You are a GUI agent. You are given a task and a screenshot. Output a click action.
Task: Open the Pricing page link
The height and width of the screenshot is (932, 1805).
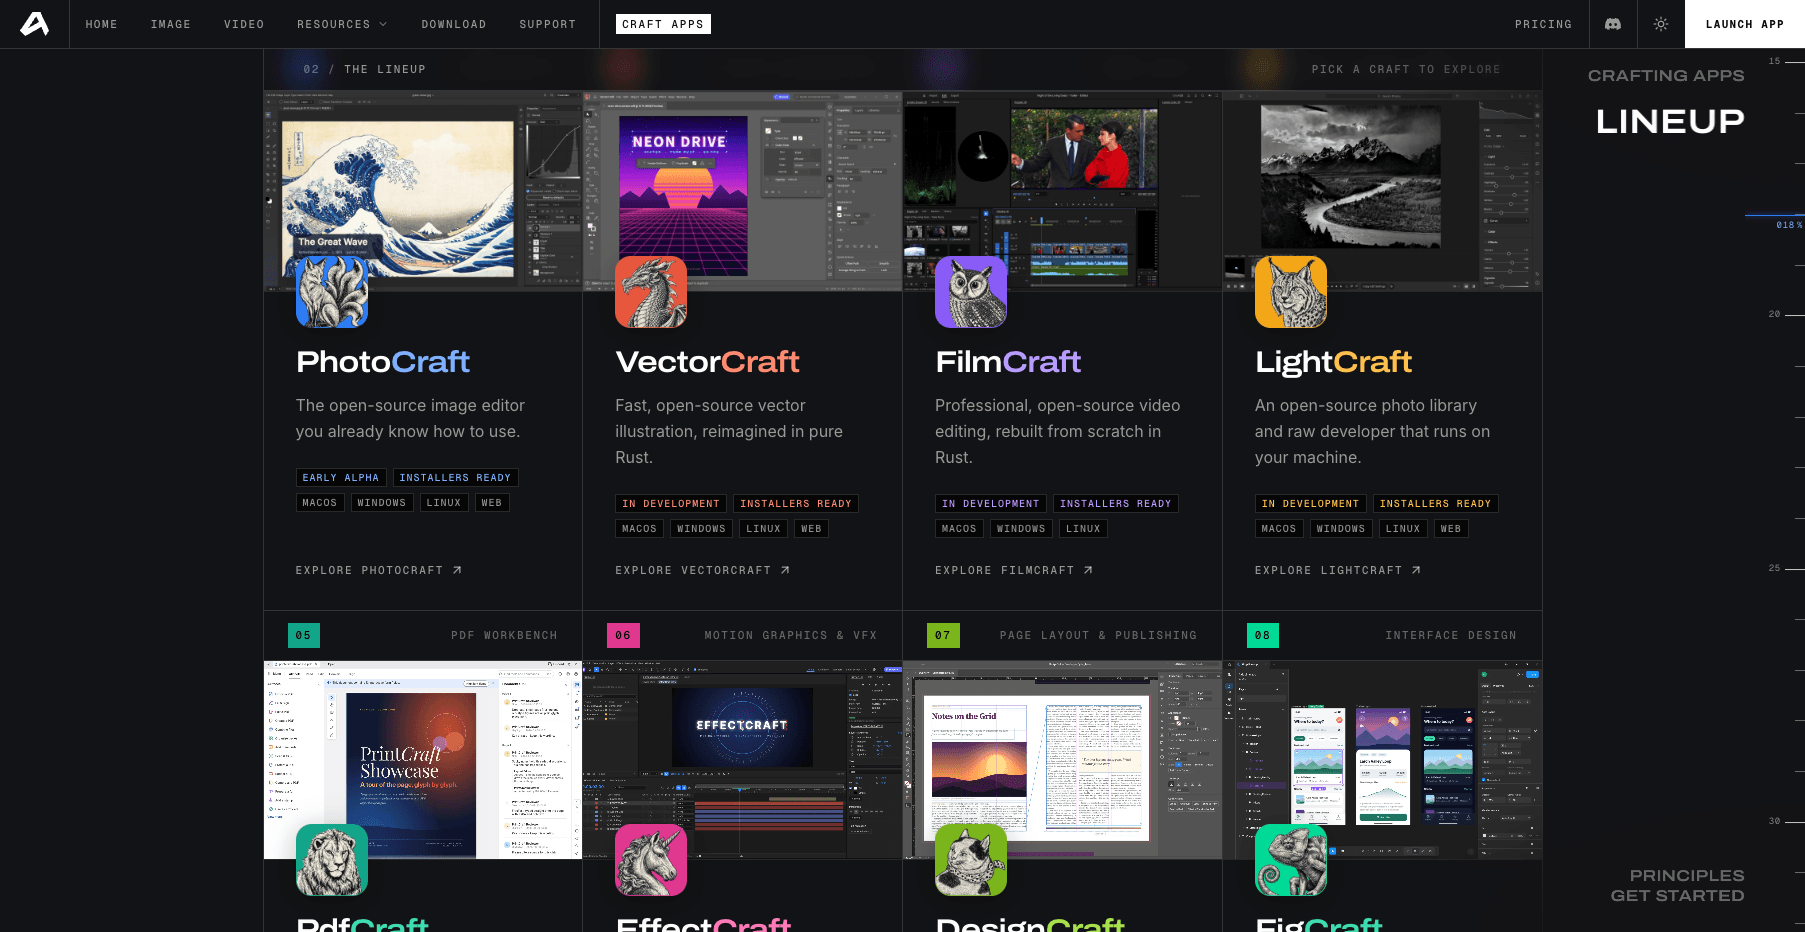pos(1544,24)
